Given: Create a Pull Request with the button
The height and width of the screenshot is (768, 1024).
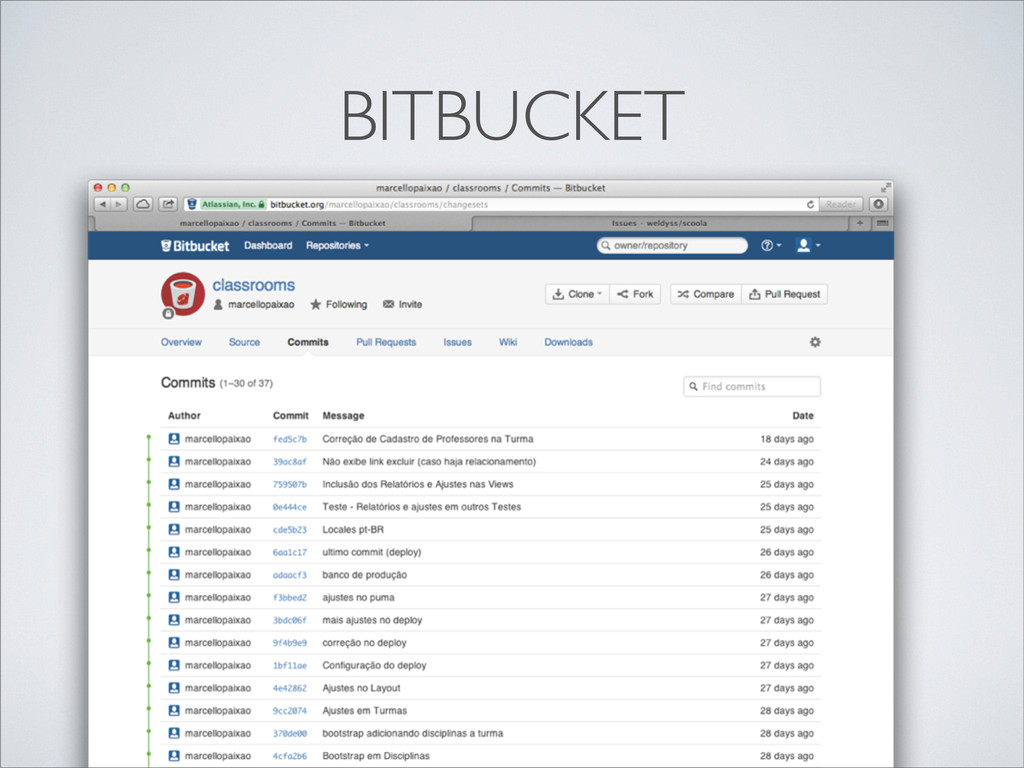Looking at the screenshot, I should coord(784,295).
